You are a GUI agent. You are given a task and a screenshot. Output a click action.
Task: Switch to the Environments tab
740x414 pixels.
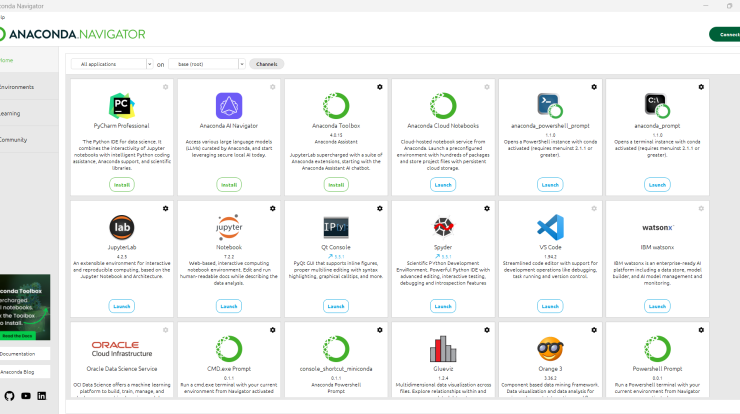pyautogui.click(x=29, y=87)
